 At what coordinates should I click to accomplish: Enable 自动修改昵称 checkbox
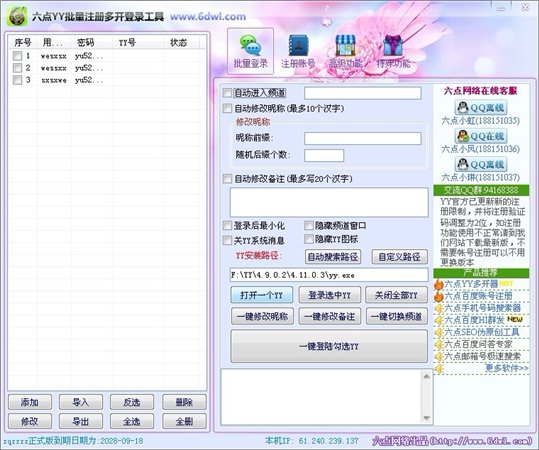[x=227, y=109]
